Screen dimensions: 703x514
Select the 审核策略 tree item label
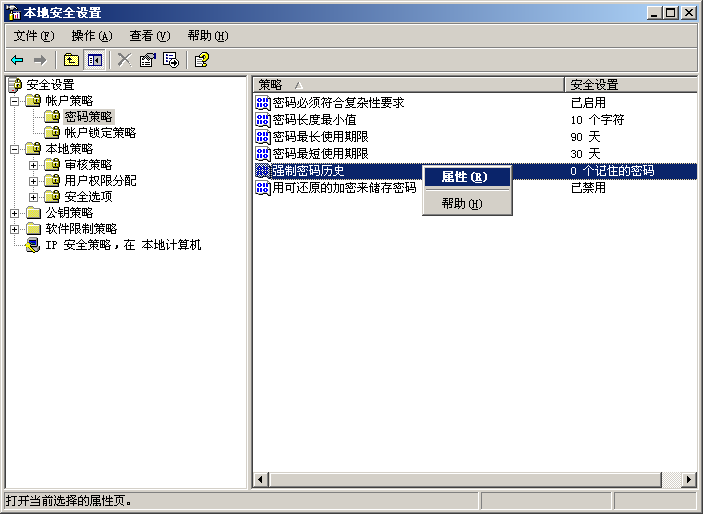[88, 165]
